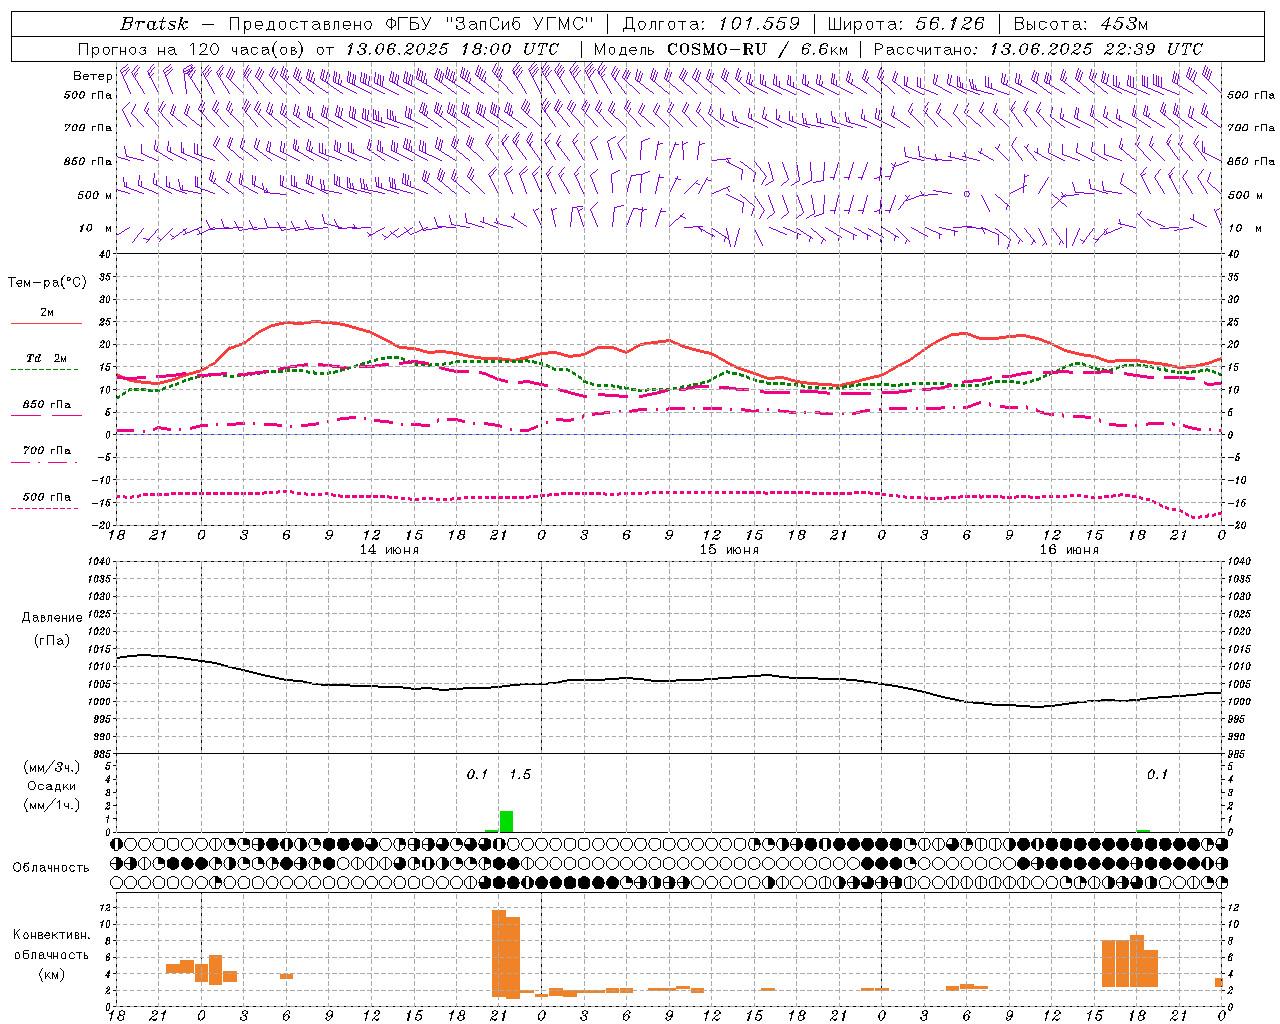This screenshot has height=1024, width=1280.
Task: Click the Давление pressure panel label
Action: (x=52, y=617)
